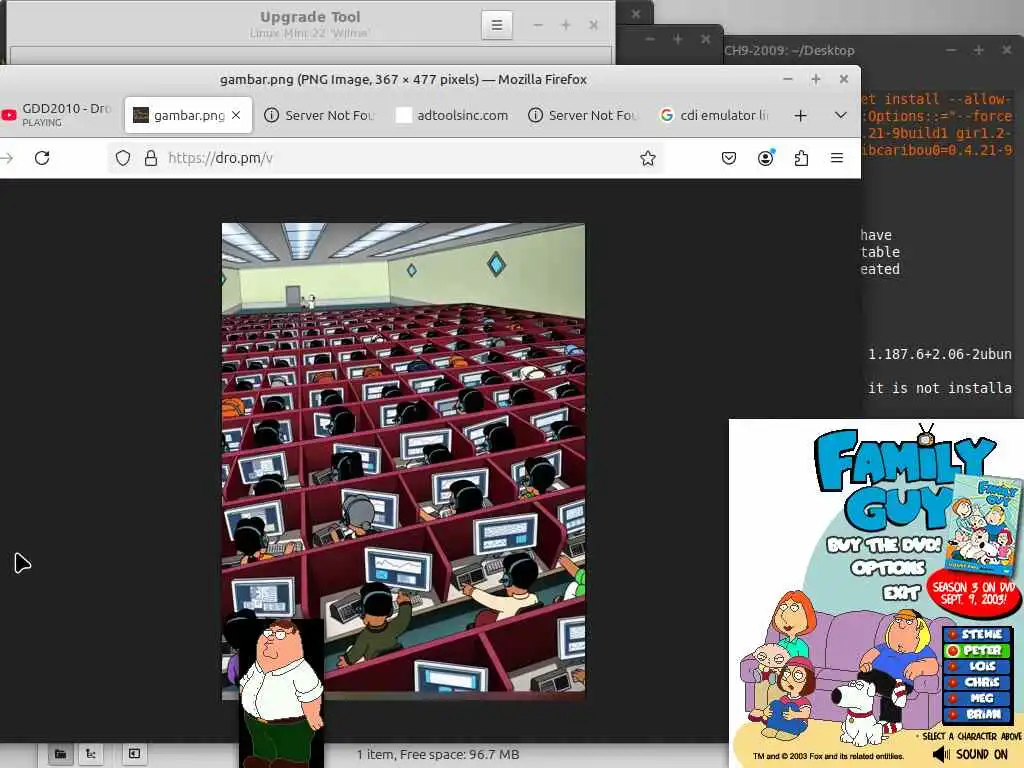Select Stewie character radio button
Screen dimensions: 1024x768
(954, 634)
